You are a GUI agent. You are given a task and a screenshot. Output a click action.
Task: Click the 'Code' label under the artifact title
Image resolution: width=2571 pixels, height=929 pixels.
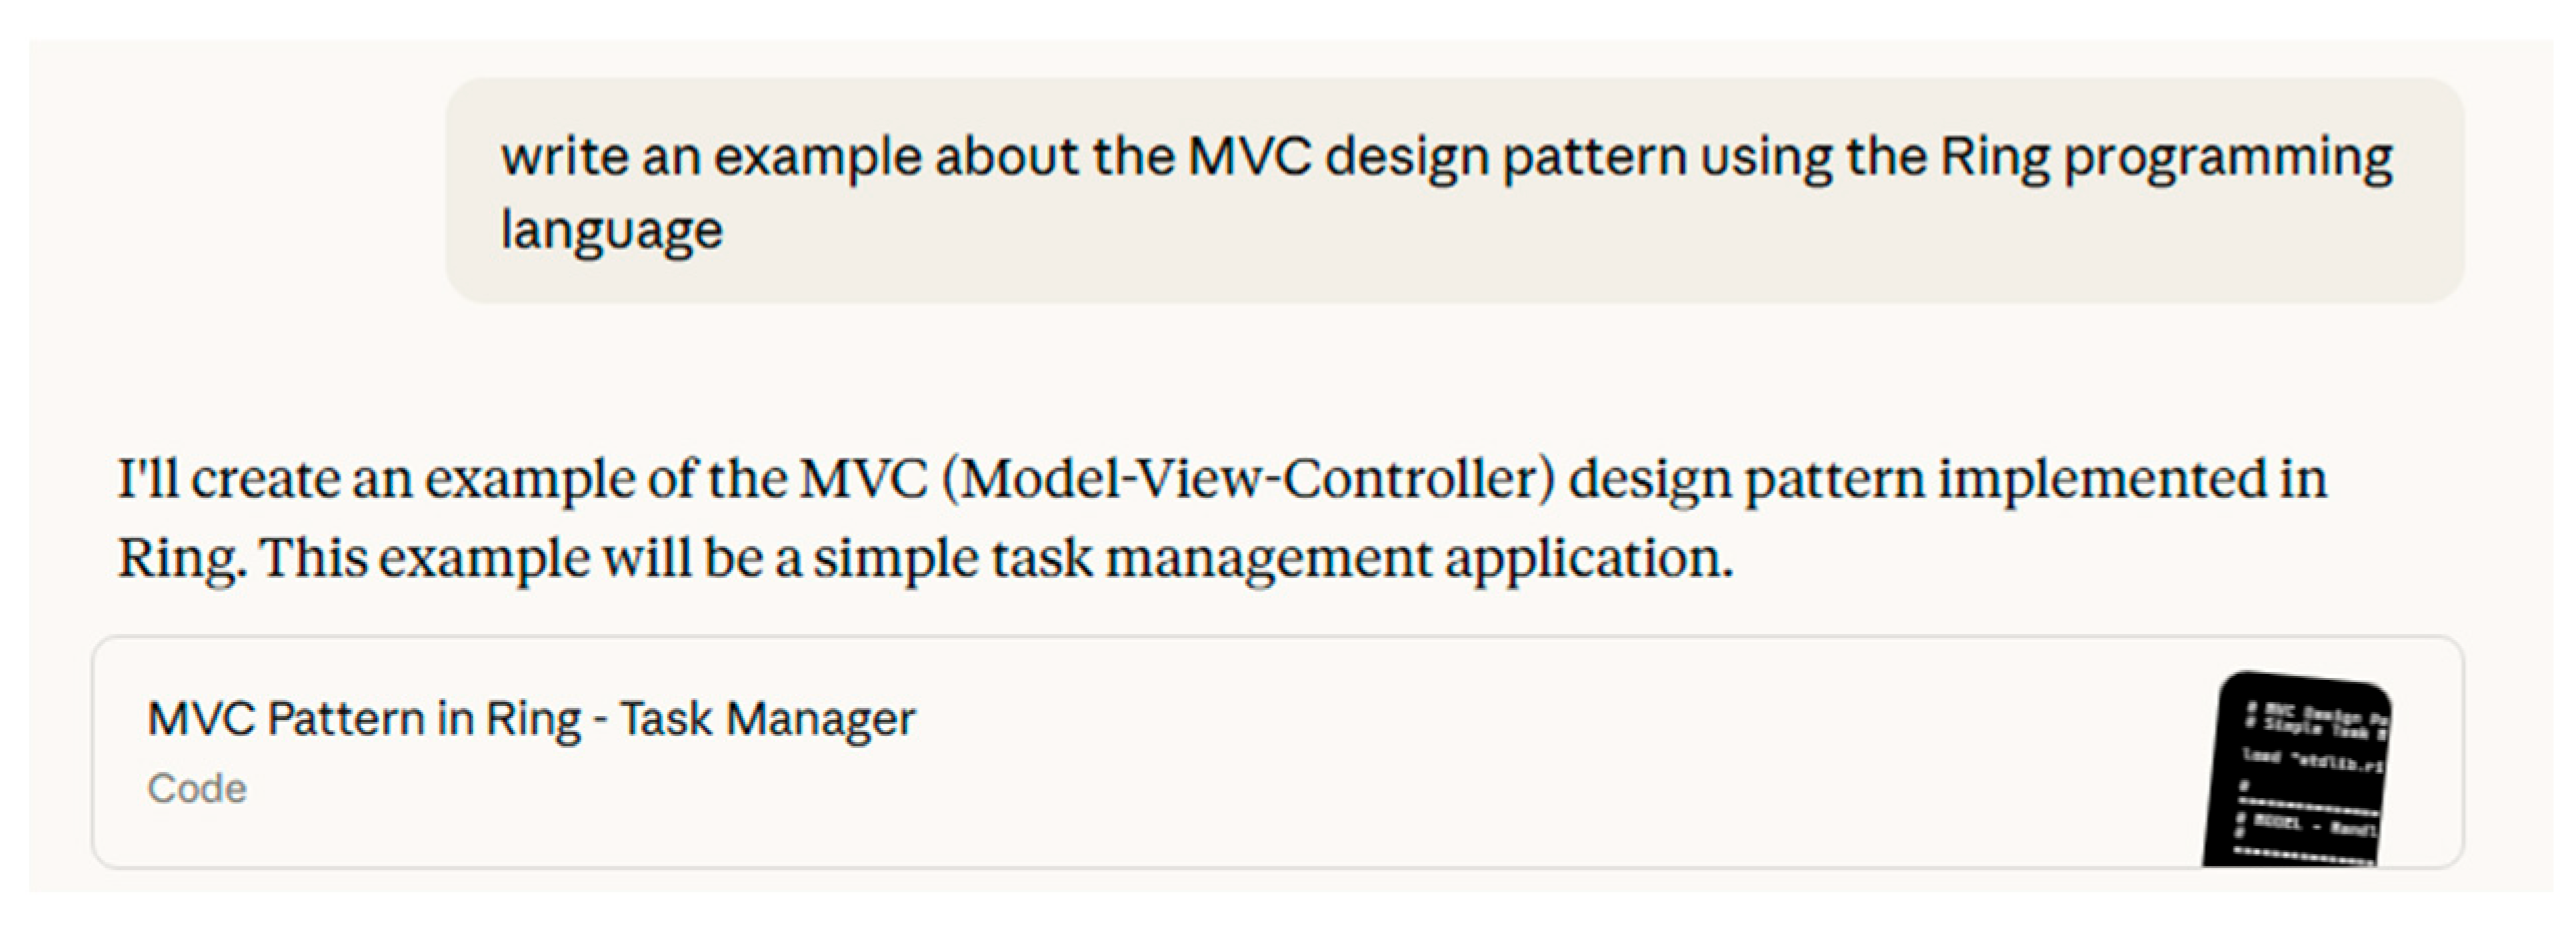click(x=197, y=789)
